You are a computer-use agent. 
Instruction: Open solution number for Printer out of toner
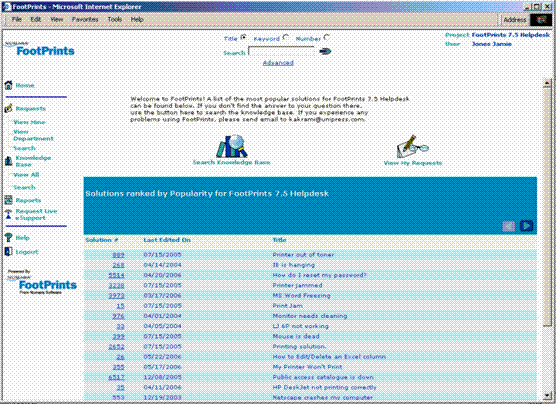tap(118, 255)
